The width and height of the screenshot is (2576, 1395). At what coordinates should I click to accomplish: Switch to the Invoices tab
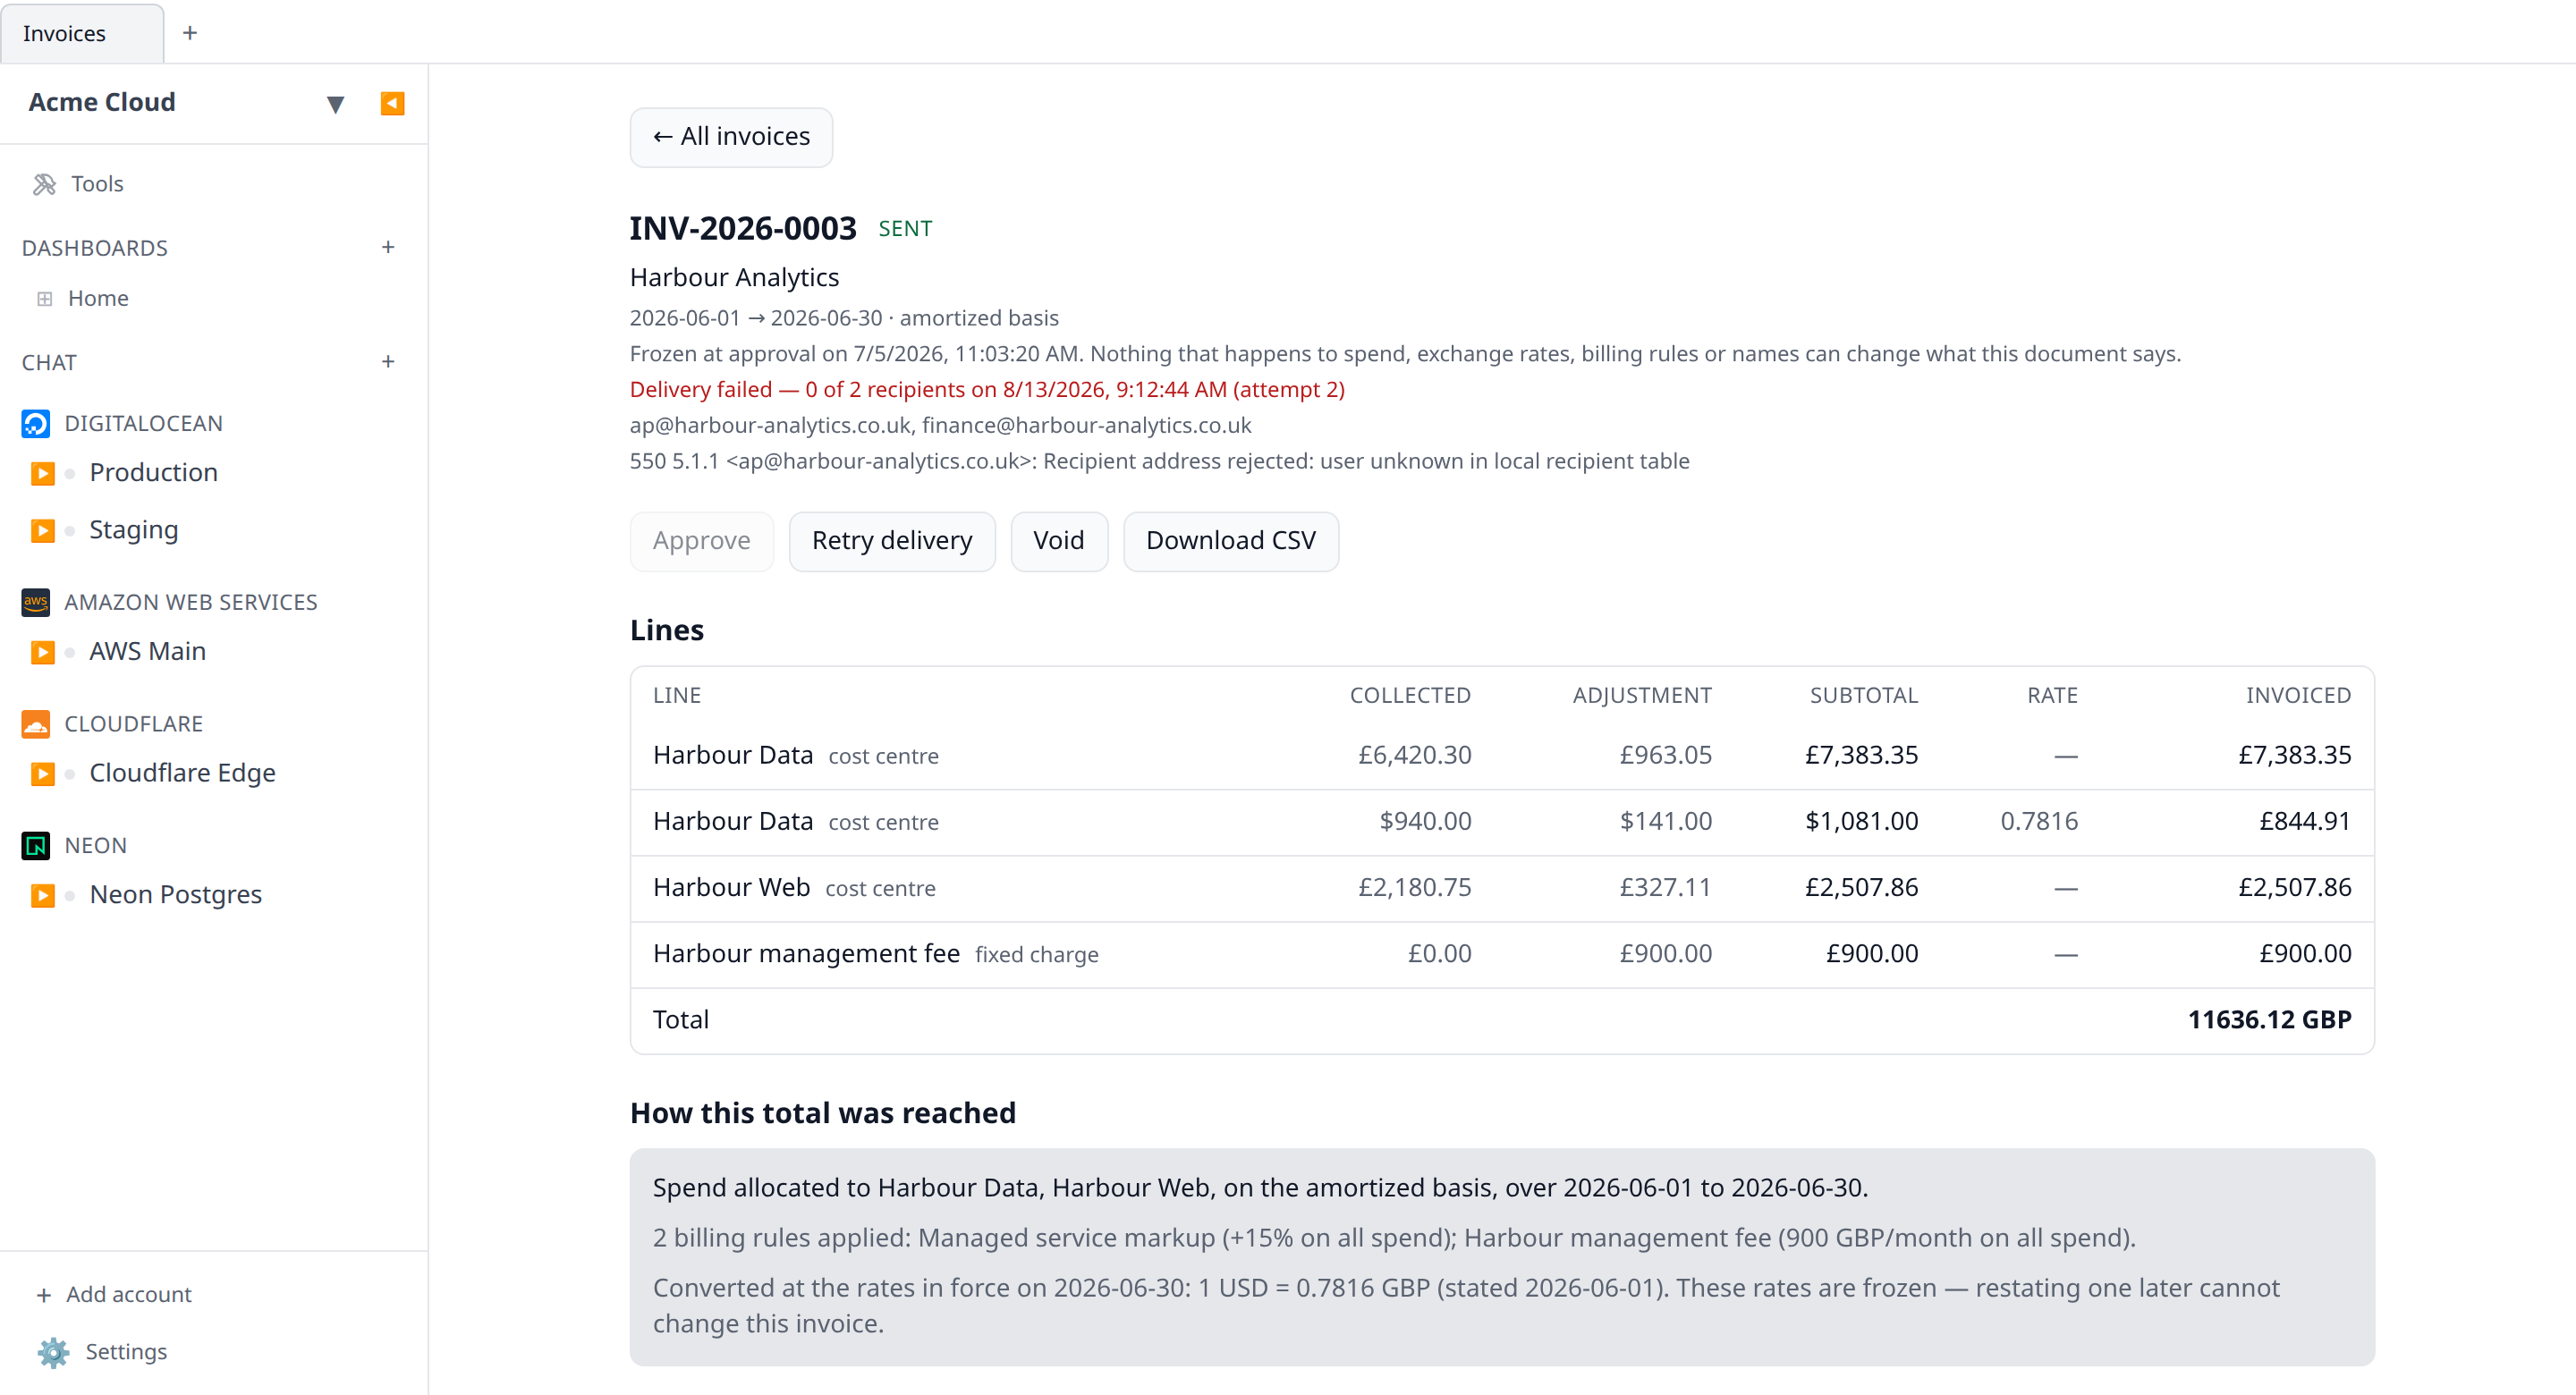tap(82, 33)
